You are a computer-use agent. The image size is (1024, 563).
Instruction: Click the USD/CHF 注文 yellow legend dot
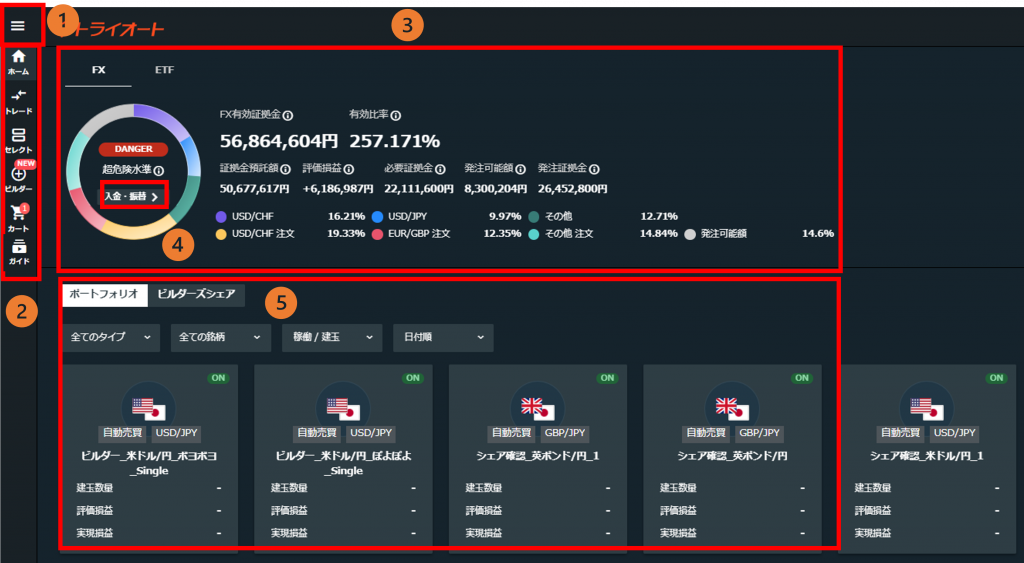tap(221, 234)
